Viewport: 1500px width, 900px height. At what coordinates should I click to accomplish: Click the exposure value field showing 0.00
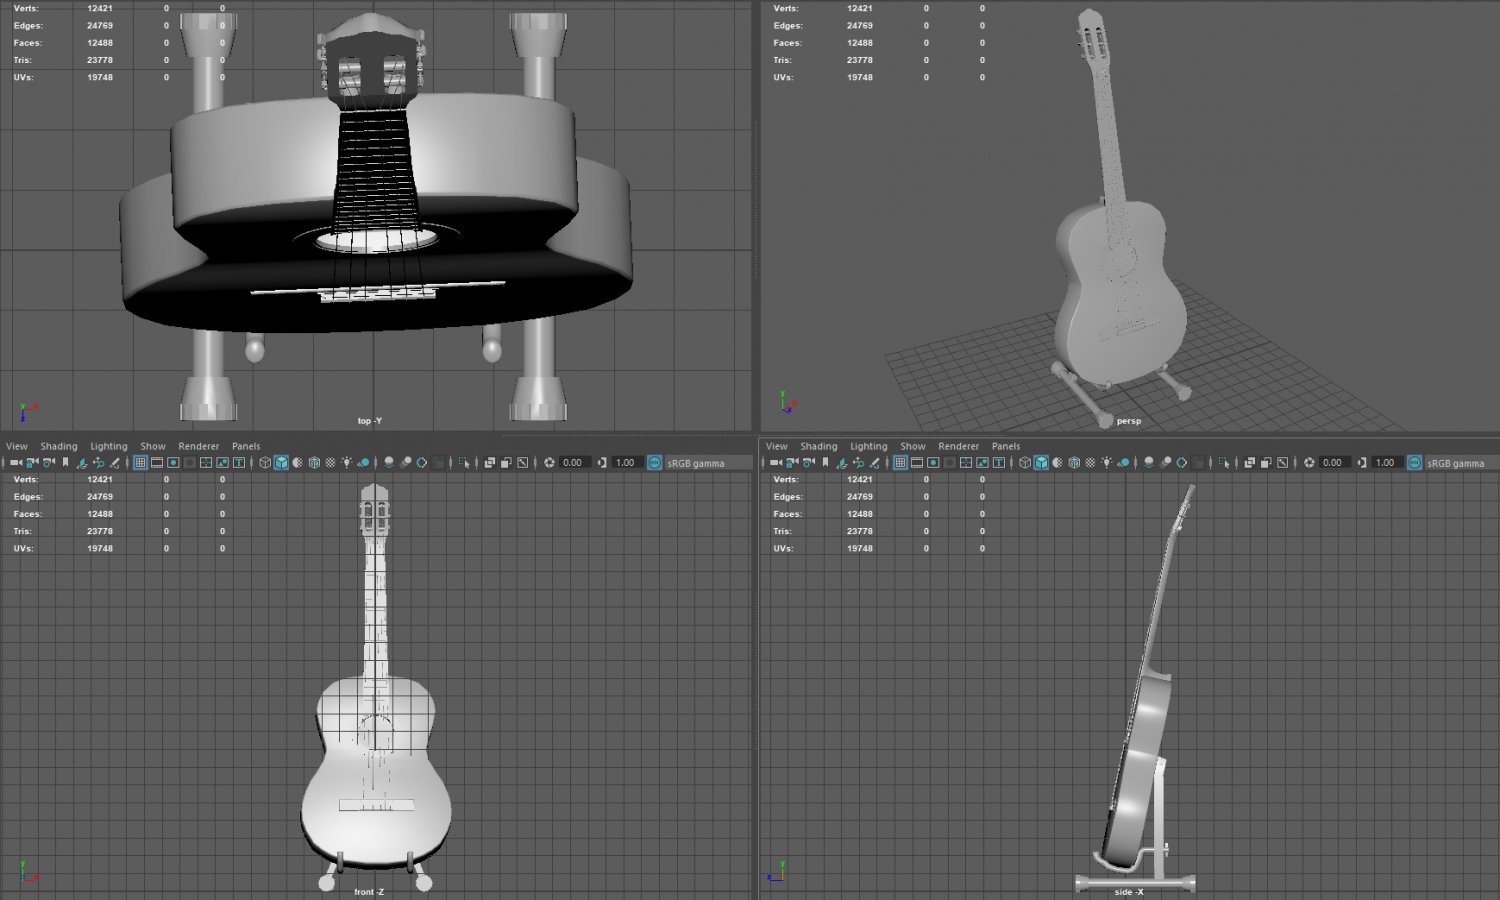(573, 462)
